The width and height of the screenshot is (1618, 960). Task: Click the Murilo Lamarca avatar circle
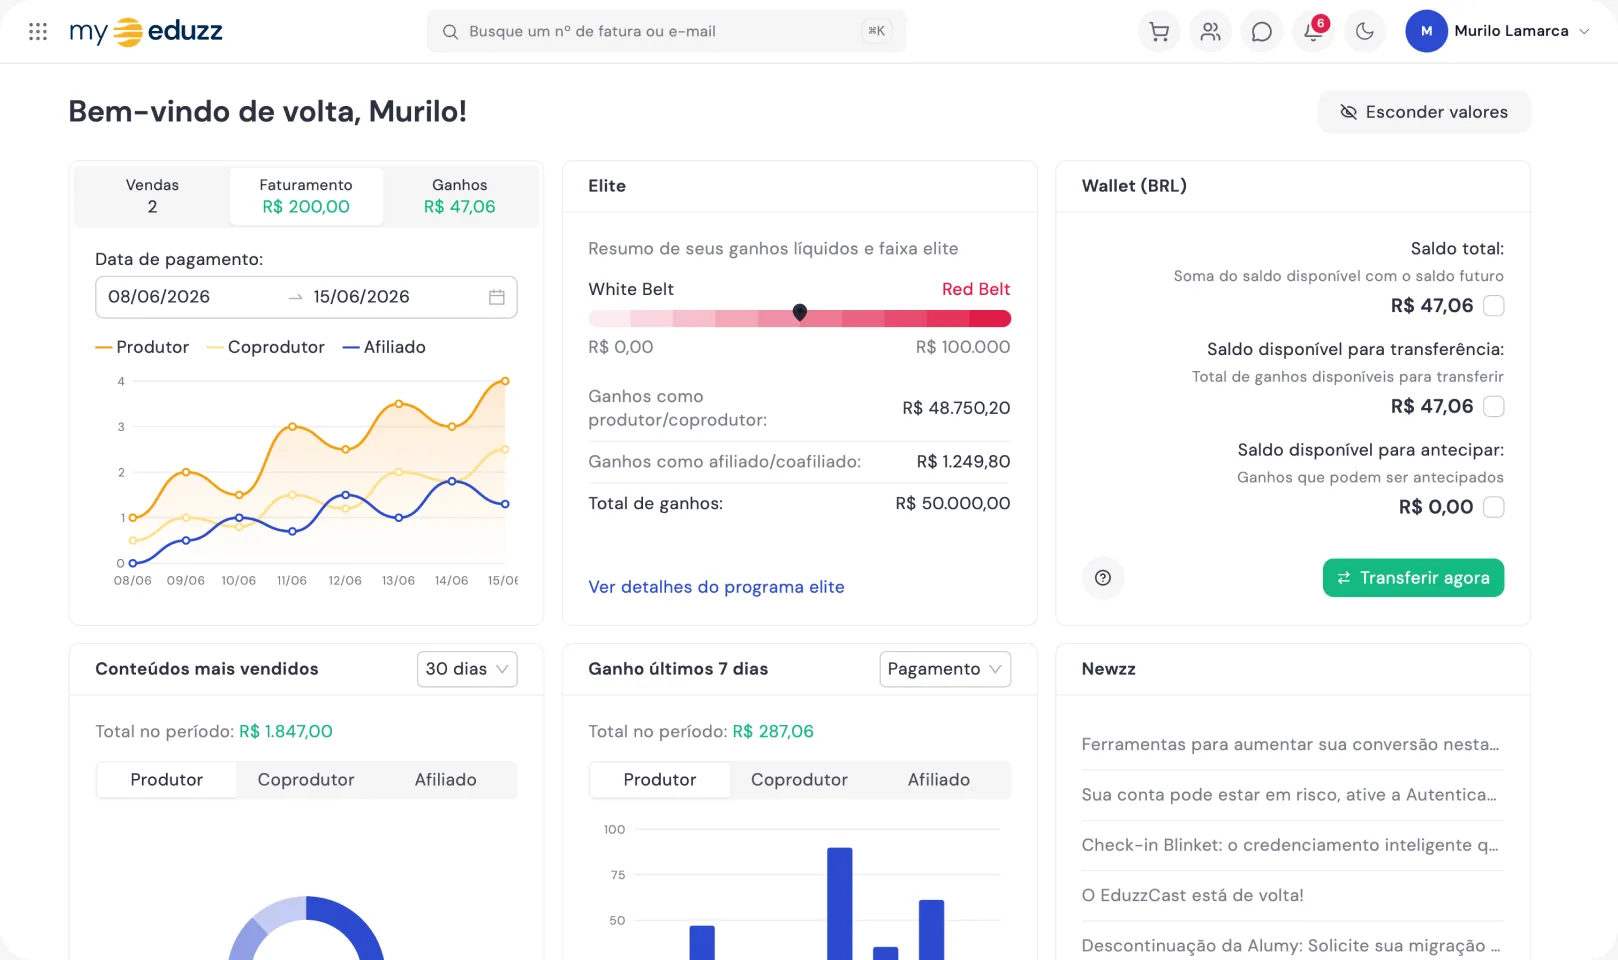click(x=1426, y=31)
